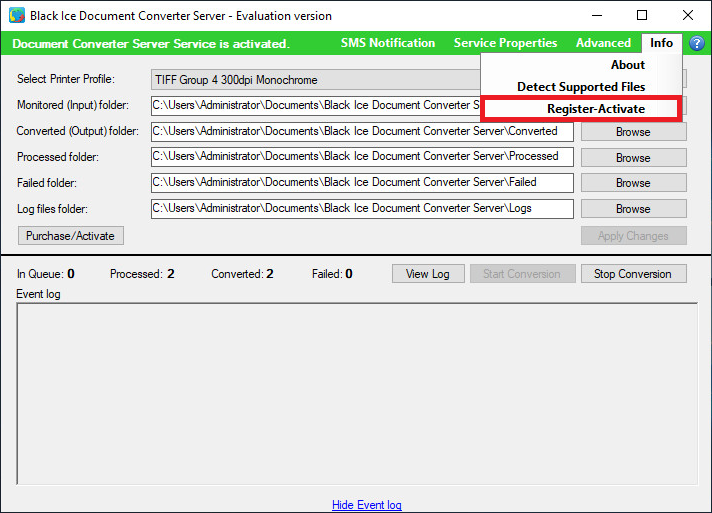Close the Document Converter Server window

(x=687, y=15)
